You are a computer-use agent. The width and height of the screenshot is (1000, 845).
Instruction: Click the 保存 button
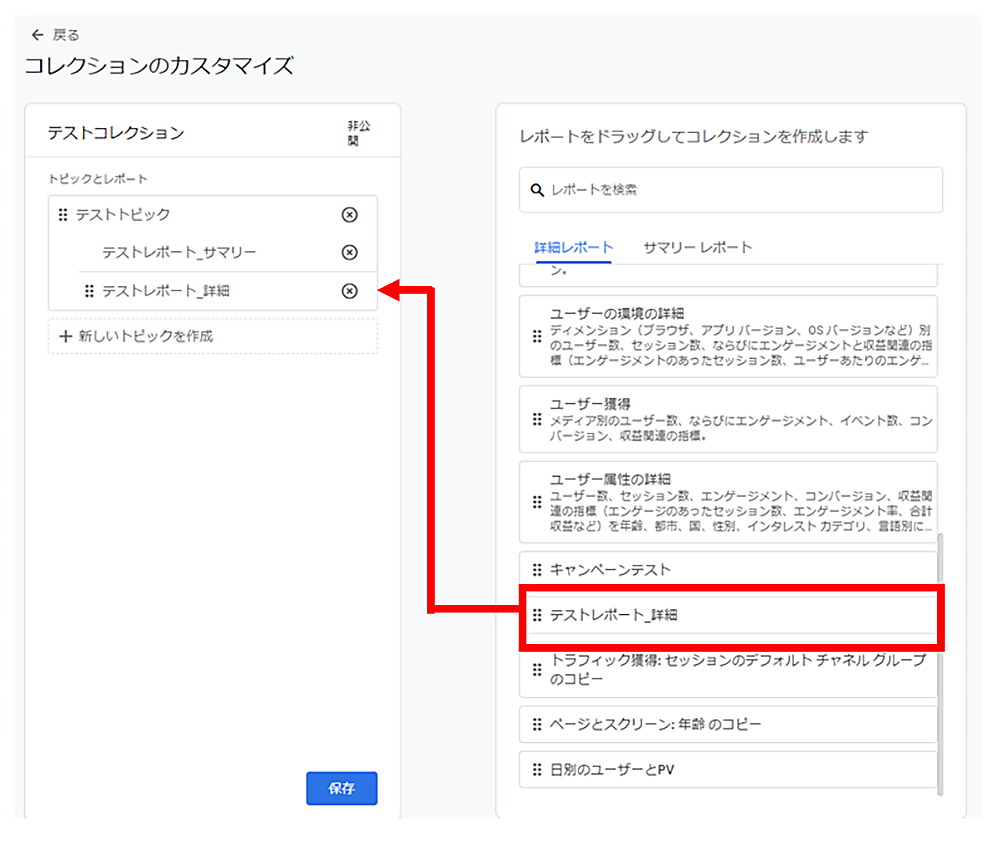click(x=341, y=788)
